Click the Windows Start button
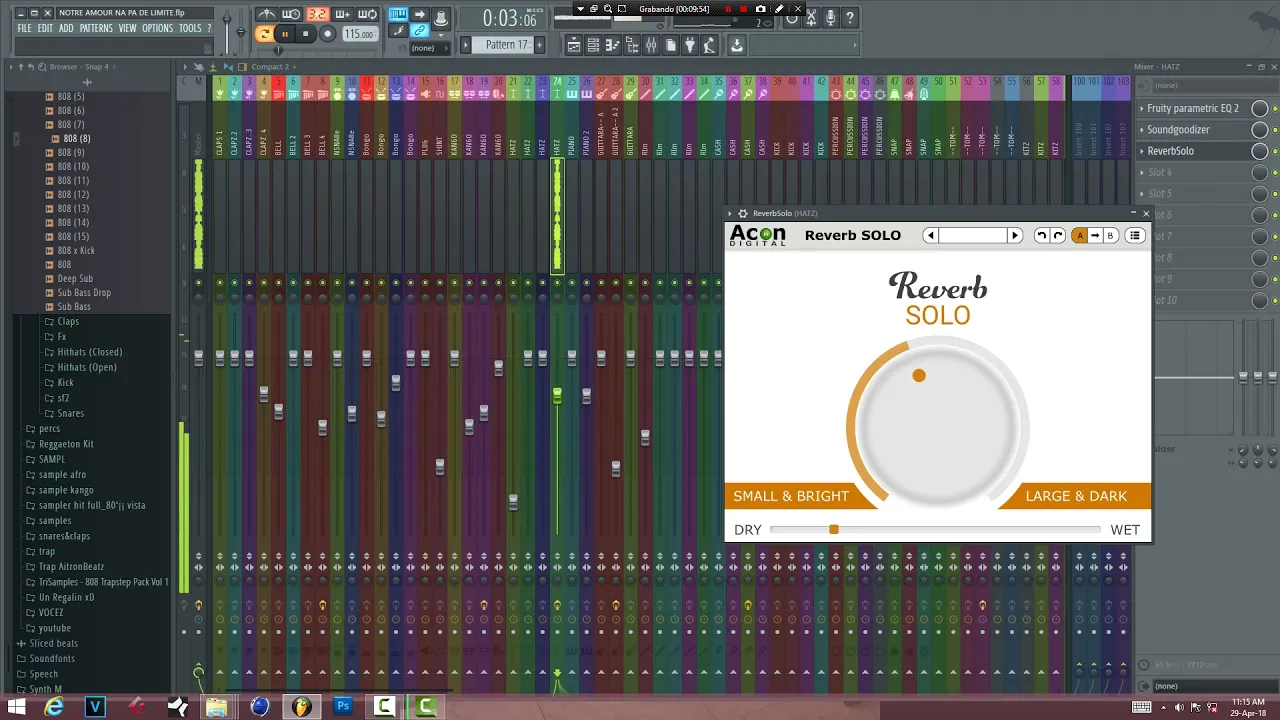 pyautogui.click(x=16, y=707)
